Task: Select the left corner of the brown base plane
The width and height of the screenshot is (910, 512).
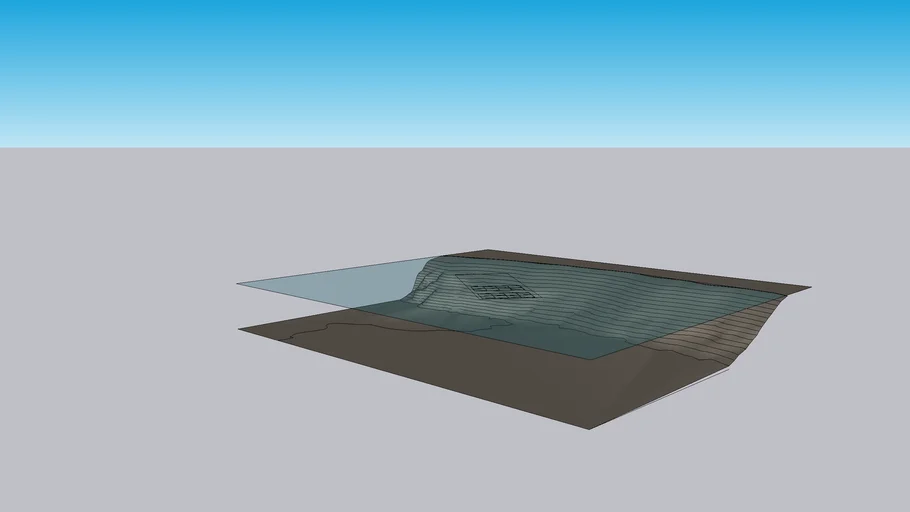Action: tap(241, 328)
